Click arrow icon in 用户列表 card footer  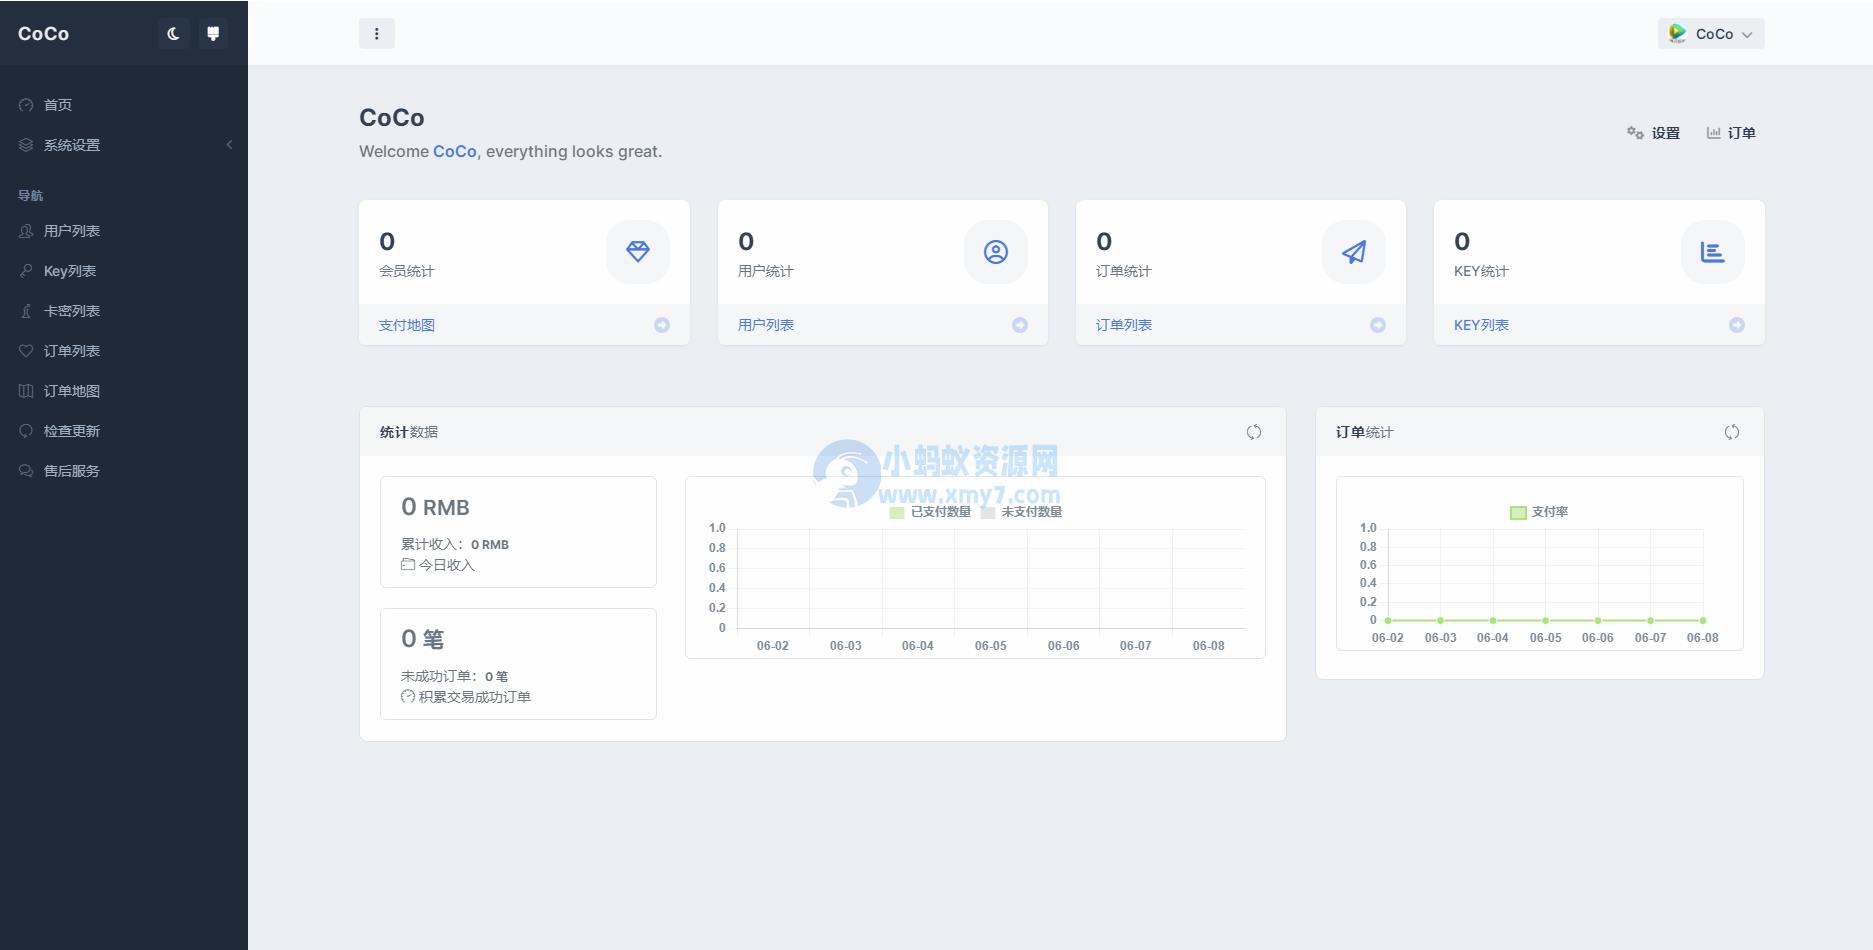(1020, 325)
